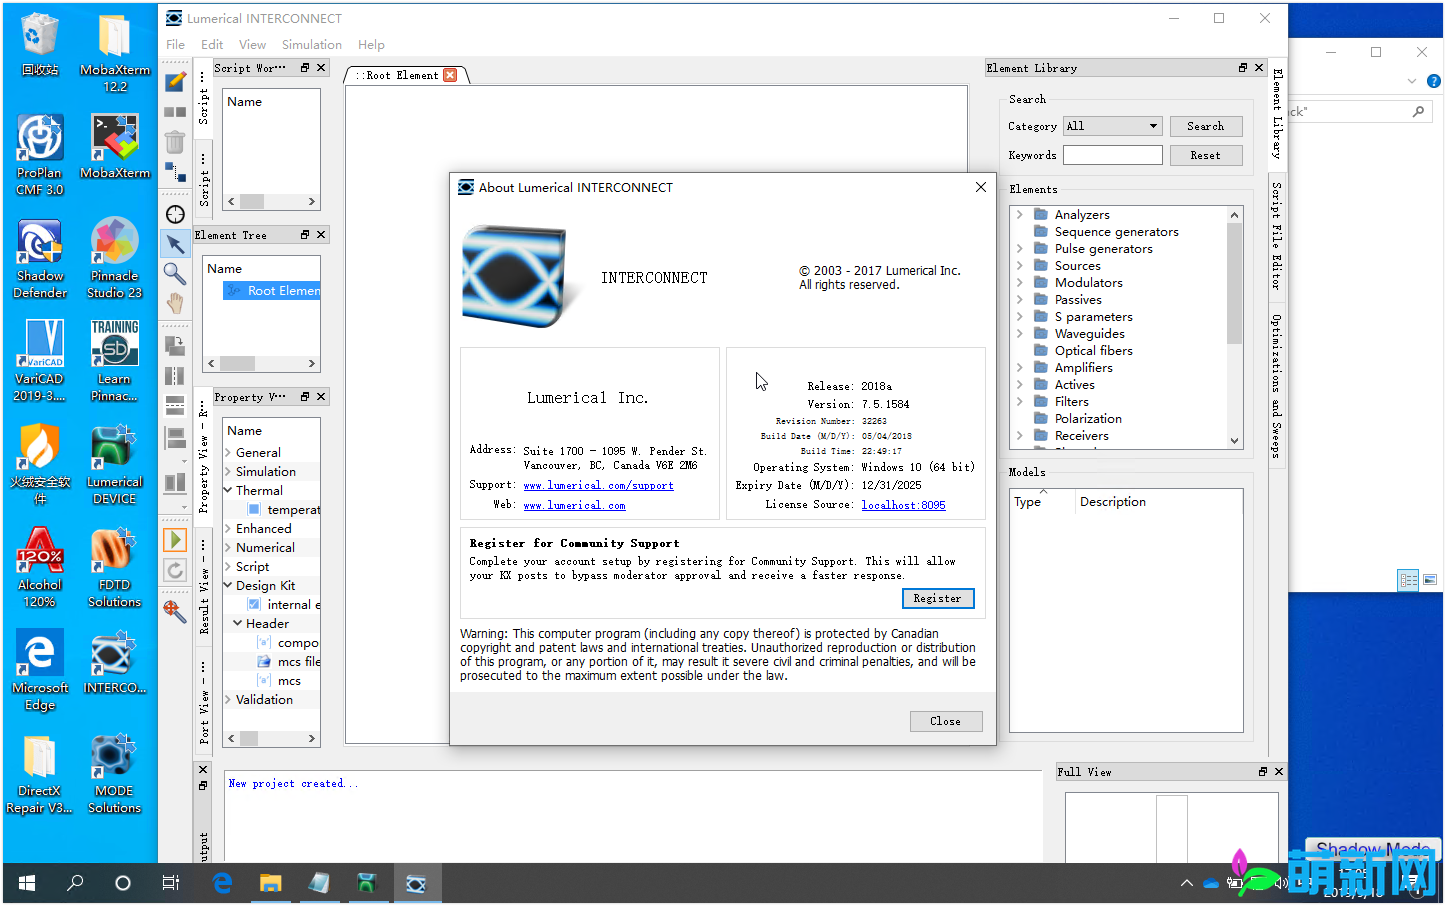Viewport: 1446px width, 906px height.
Task: Click the Register button
Action: click(938, 599)
